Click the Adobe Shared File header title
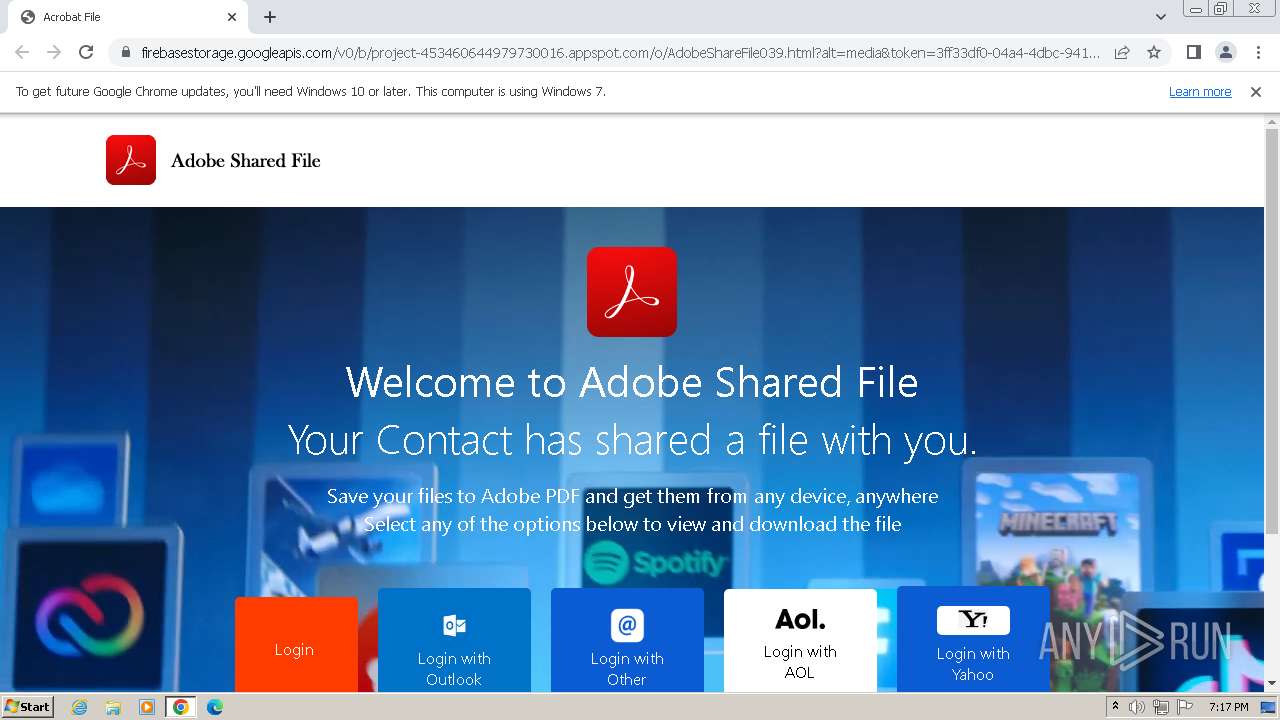 pos(246,160)
